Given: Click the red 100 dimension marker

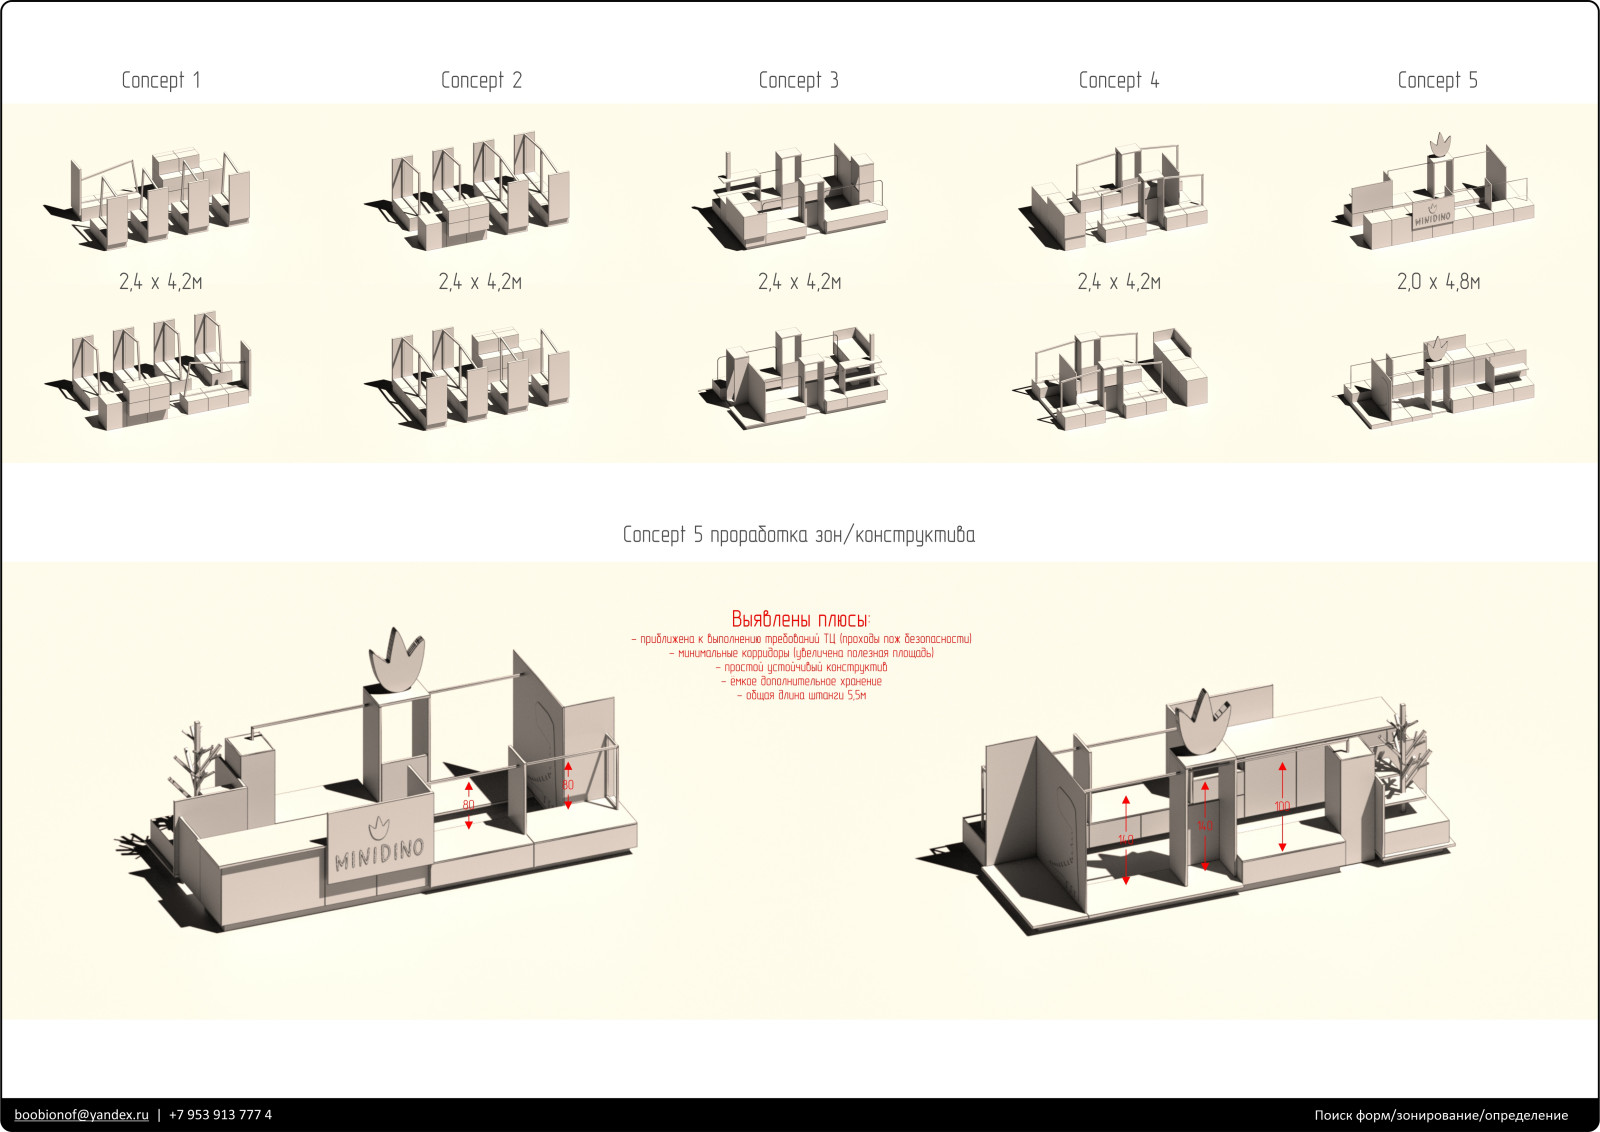Looking at the screenshot, I should 1282,806.
